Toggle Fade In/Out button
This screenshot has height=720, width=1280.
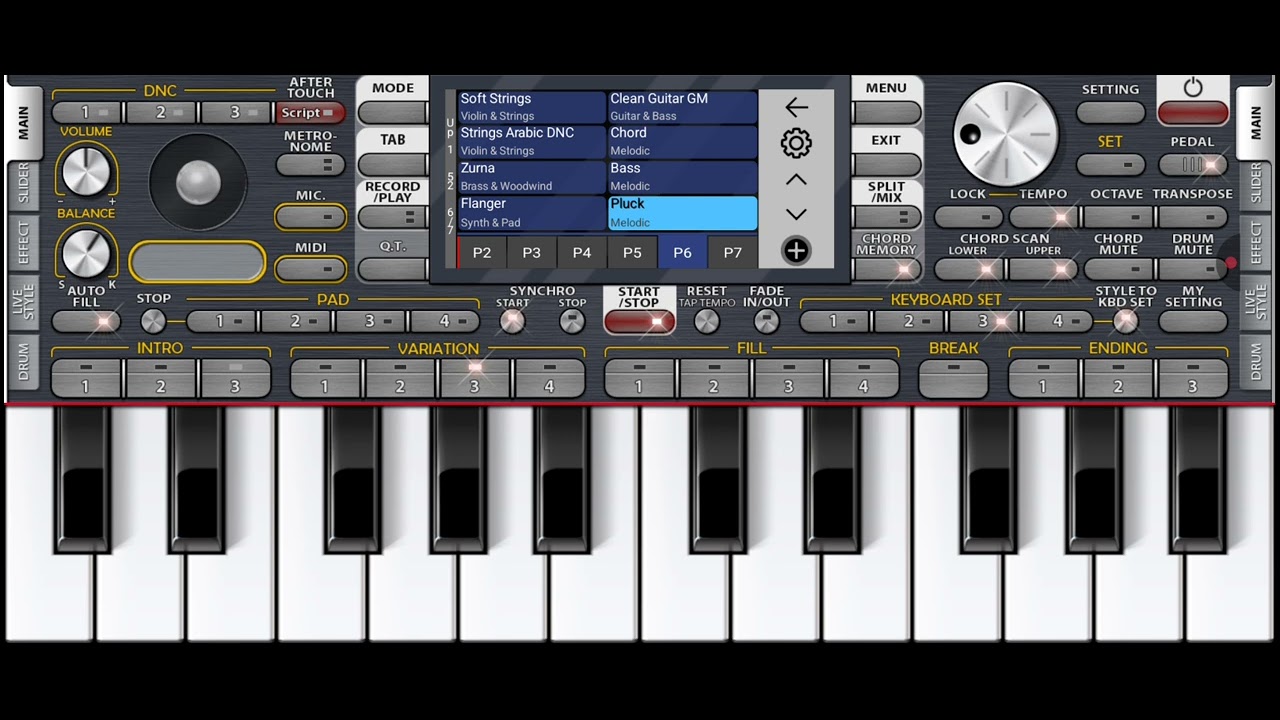[766, 321]
